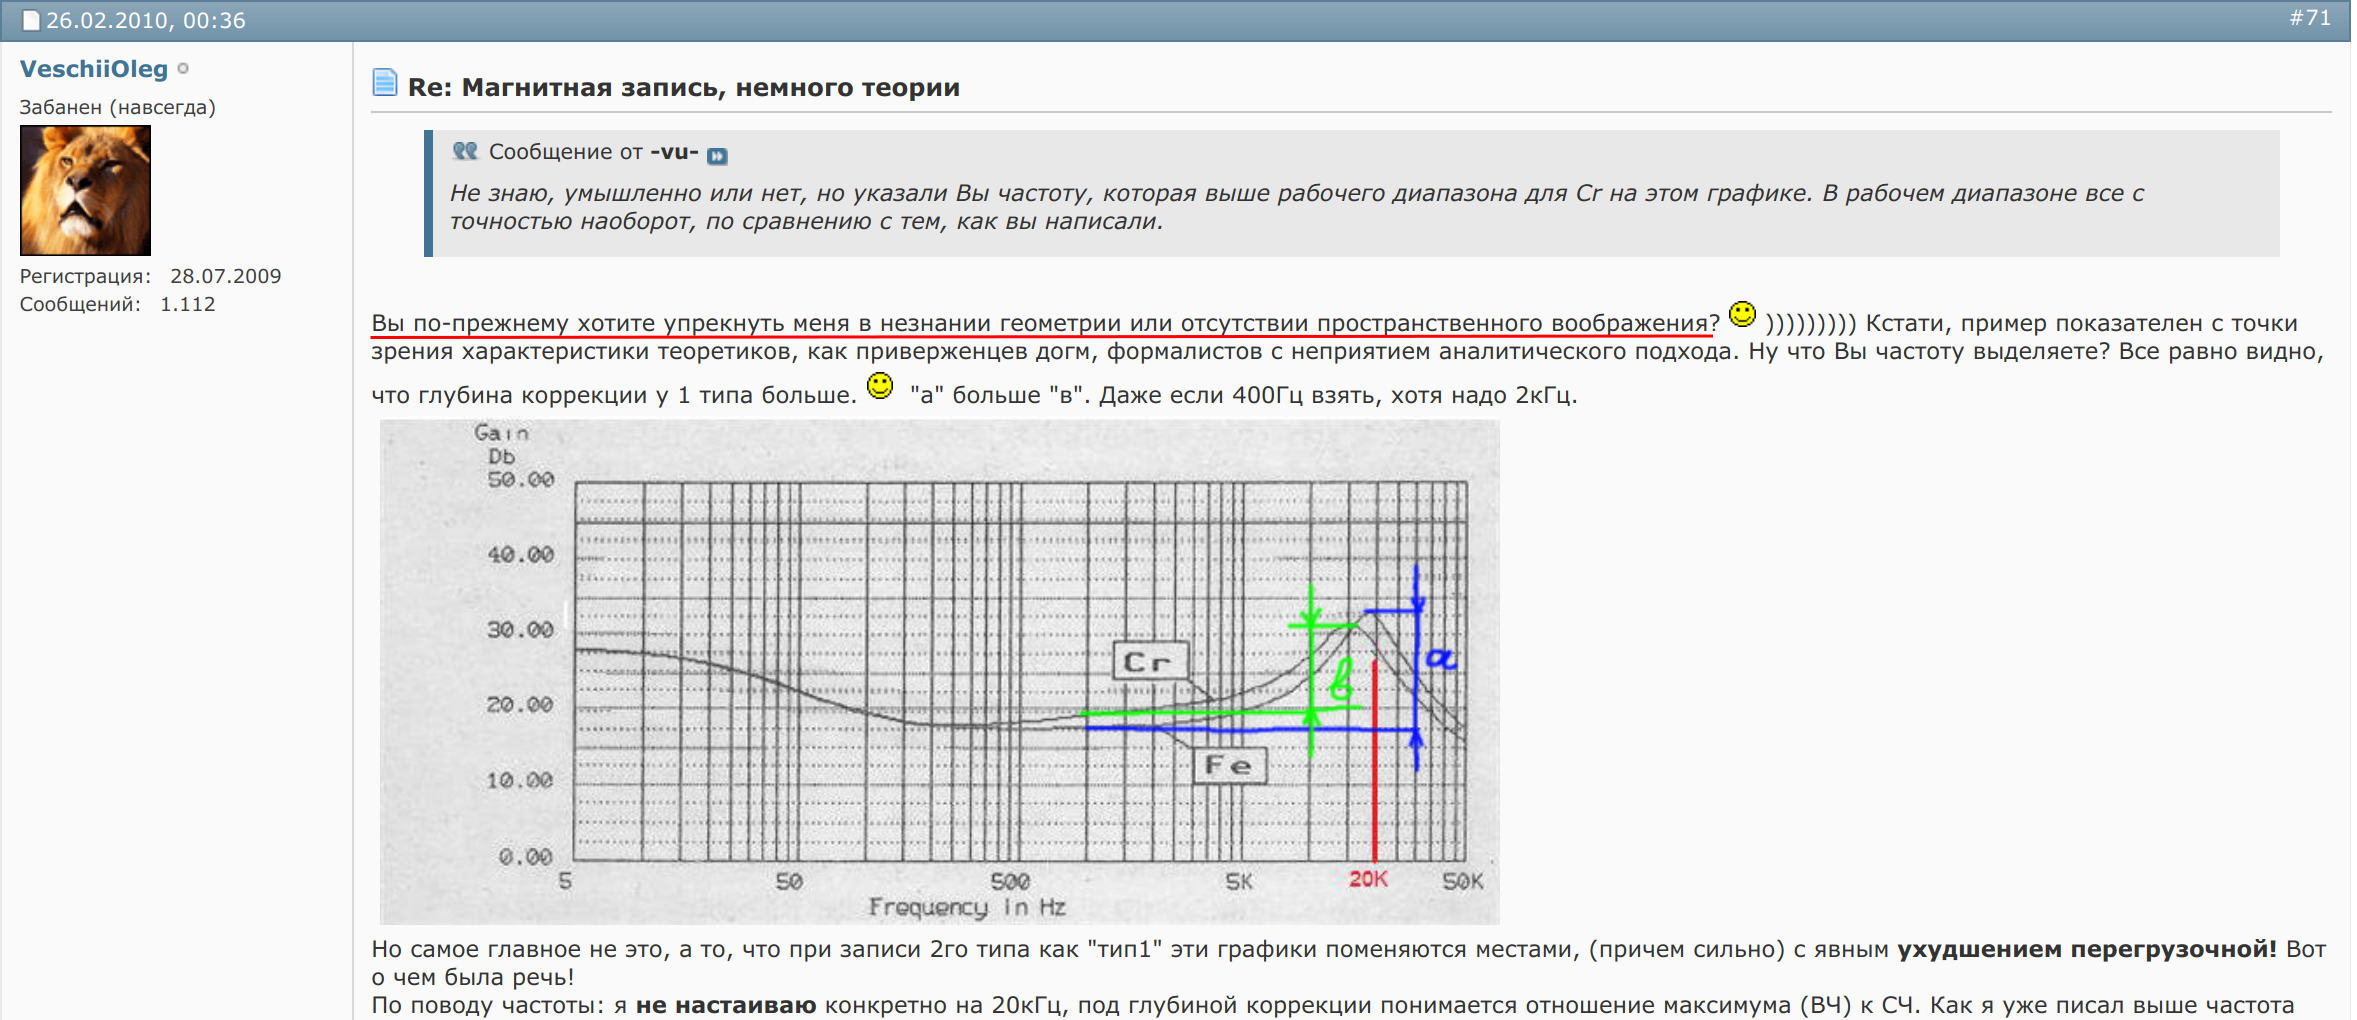The width and height of the screenshot is (2357, 1020).
Task: Click the "Frequency In Hz" axis label
Action: point(966,908)
